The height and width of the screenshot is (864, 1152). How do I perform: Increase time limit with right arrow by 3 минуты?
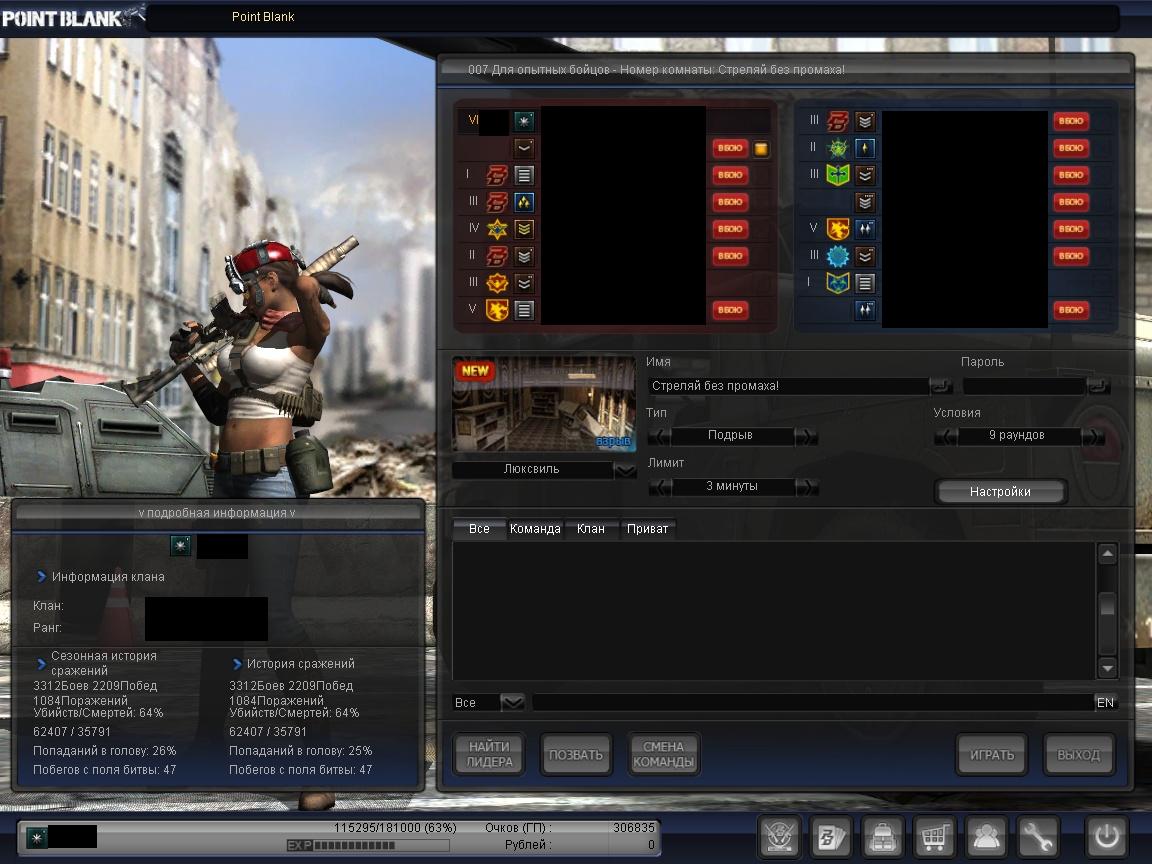tap(807, 487)
